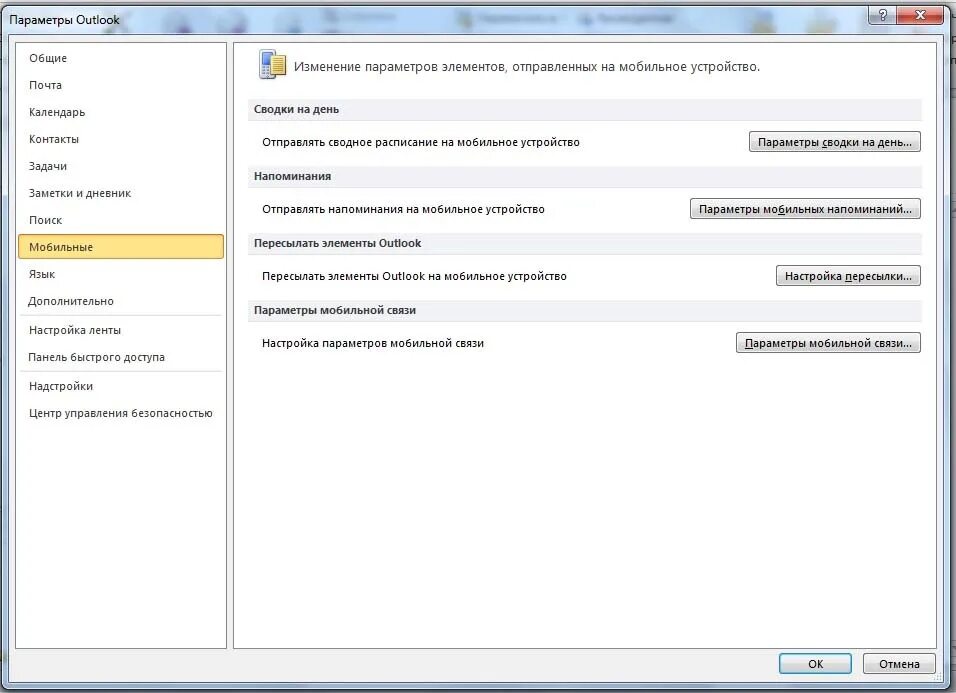956x693 pixels.
Task: Click the Настройка пересылки button
Action: [848, 276]
